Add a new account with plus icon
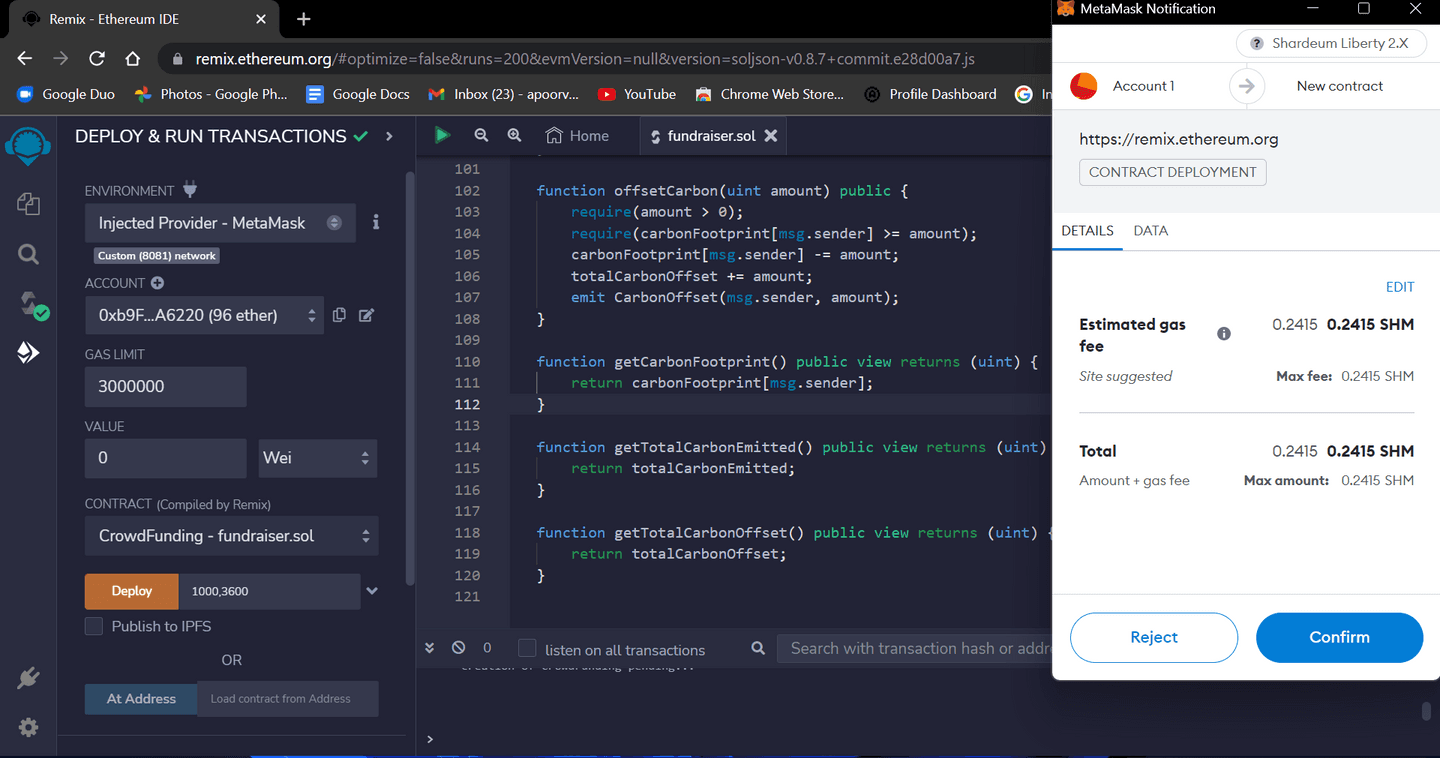The image size is (1440, 758). coord(157,283)
